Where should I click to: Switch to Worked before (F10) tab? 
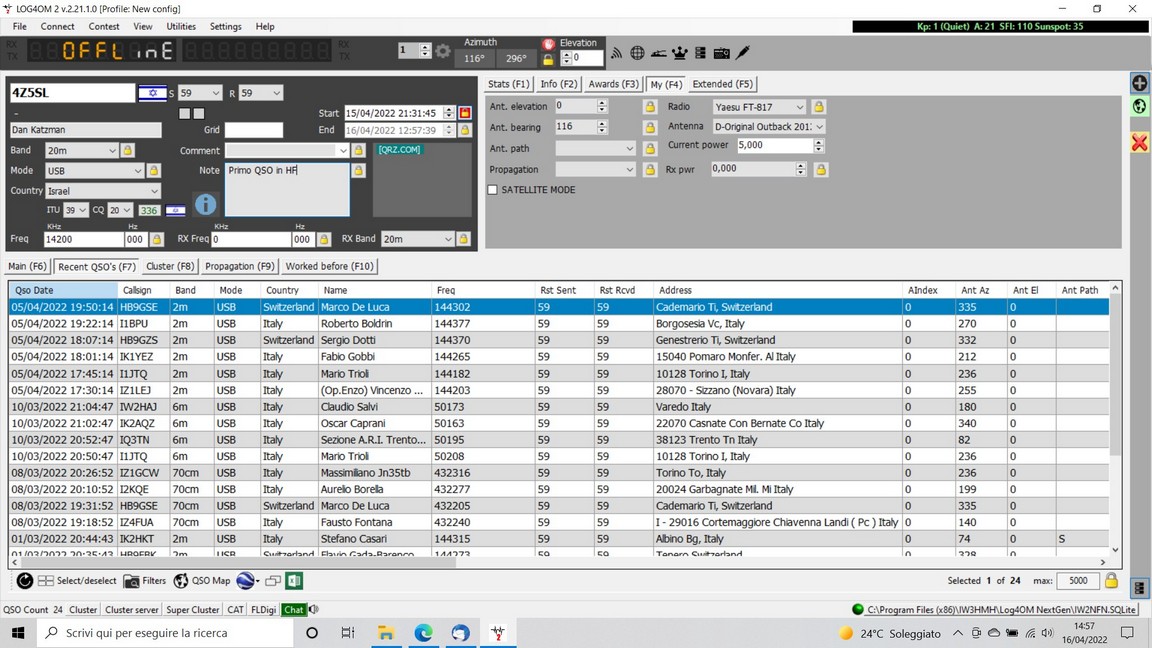(x=329, y=266)
